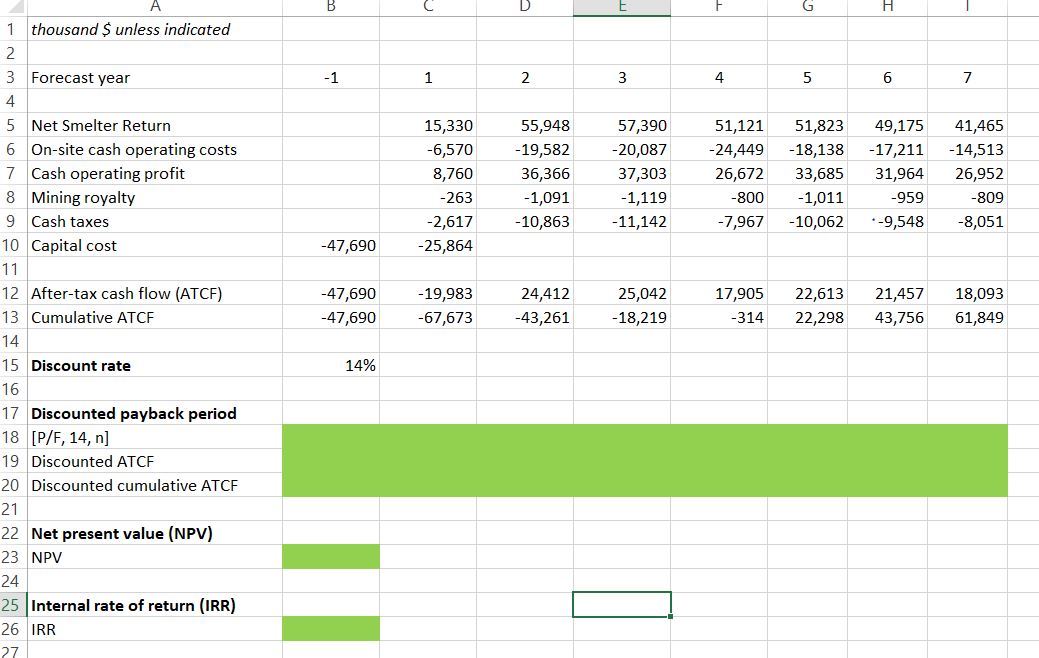Select the cell showing 55,948
This screenshot has height=658, width=1039.
coord(525,125)
